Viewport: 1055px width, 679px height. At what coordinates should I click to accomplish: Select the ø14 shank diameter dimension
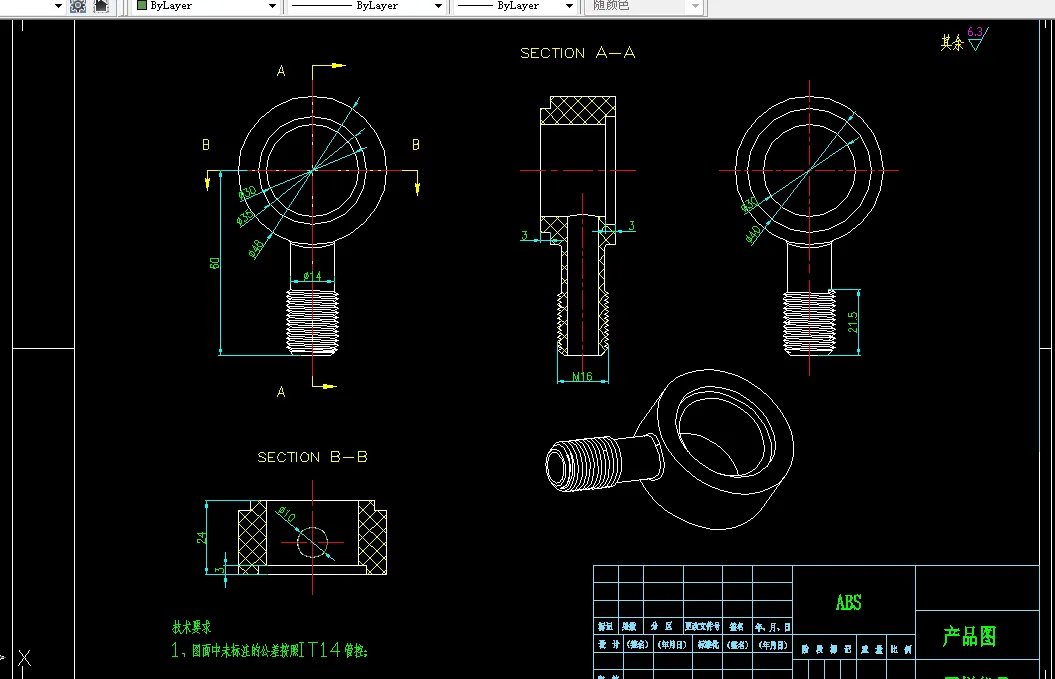pyautogui.click(x=312, y=276)
